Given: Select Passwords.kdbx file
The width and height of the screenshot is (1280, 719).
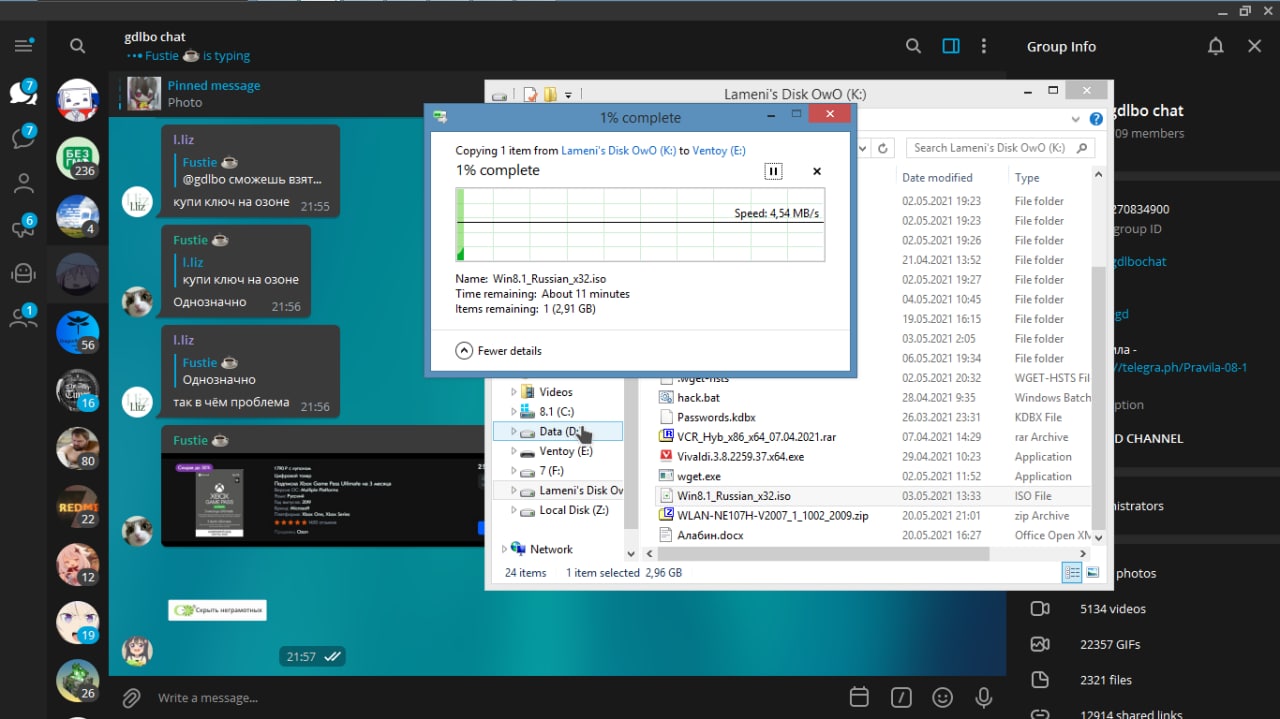Looking at the screenshot, I should (716, 418).
